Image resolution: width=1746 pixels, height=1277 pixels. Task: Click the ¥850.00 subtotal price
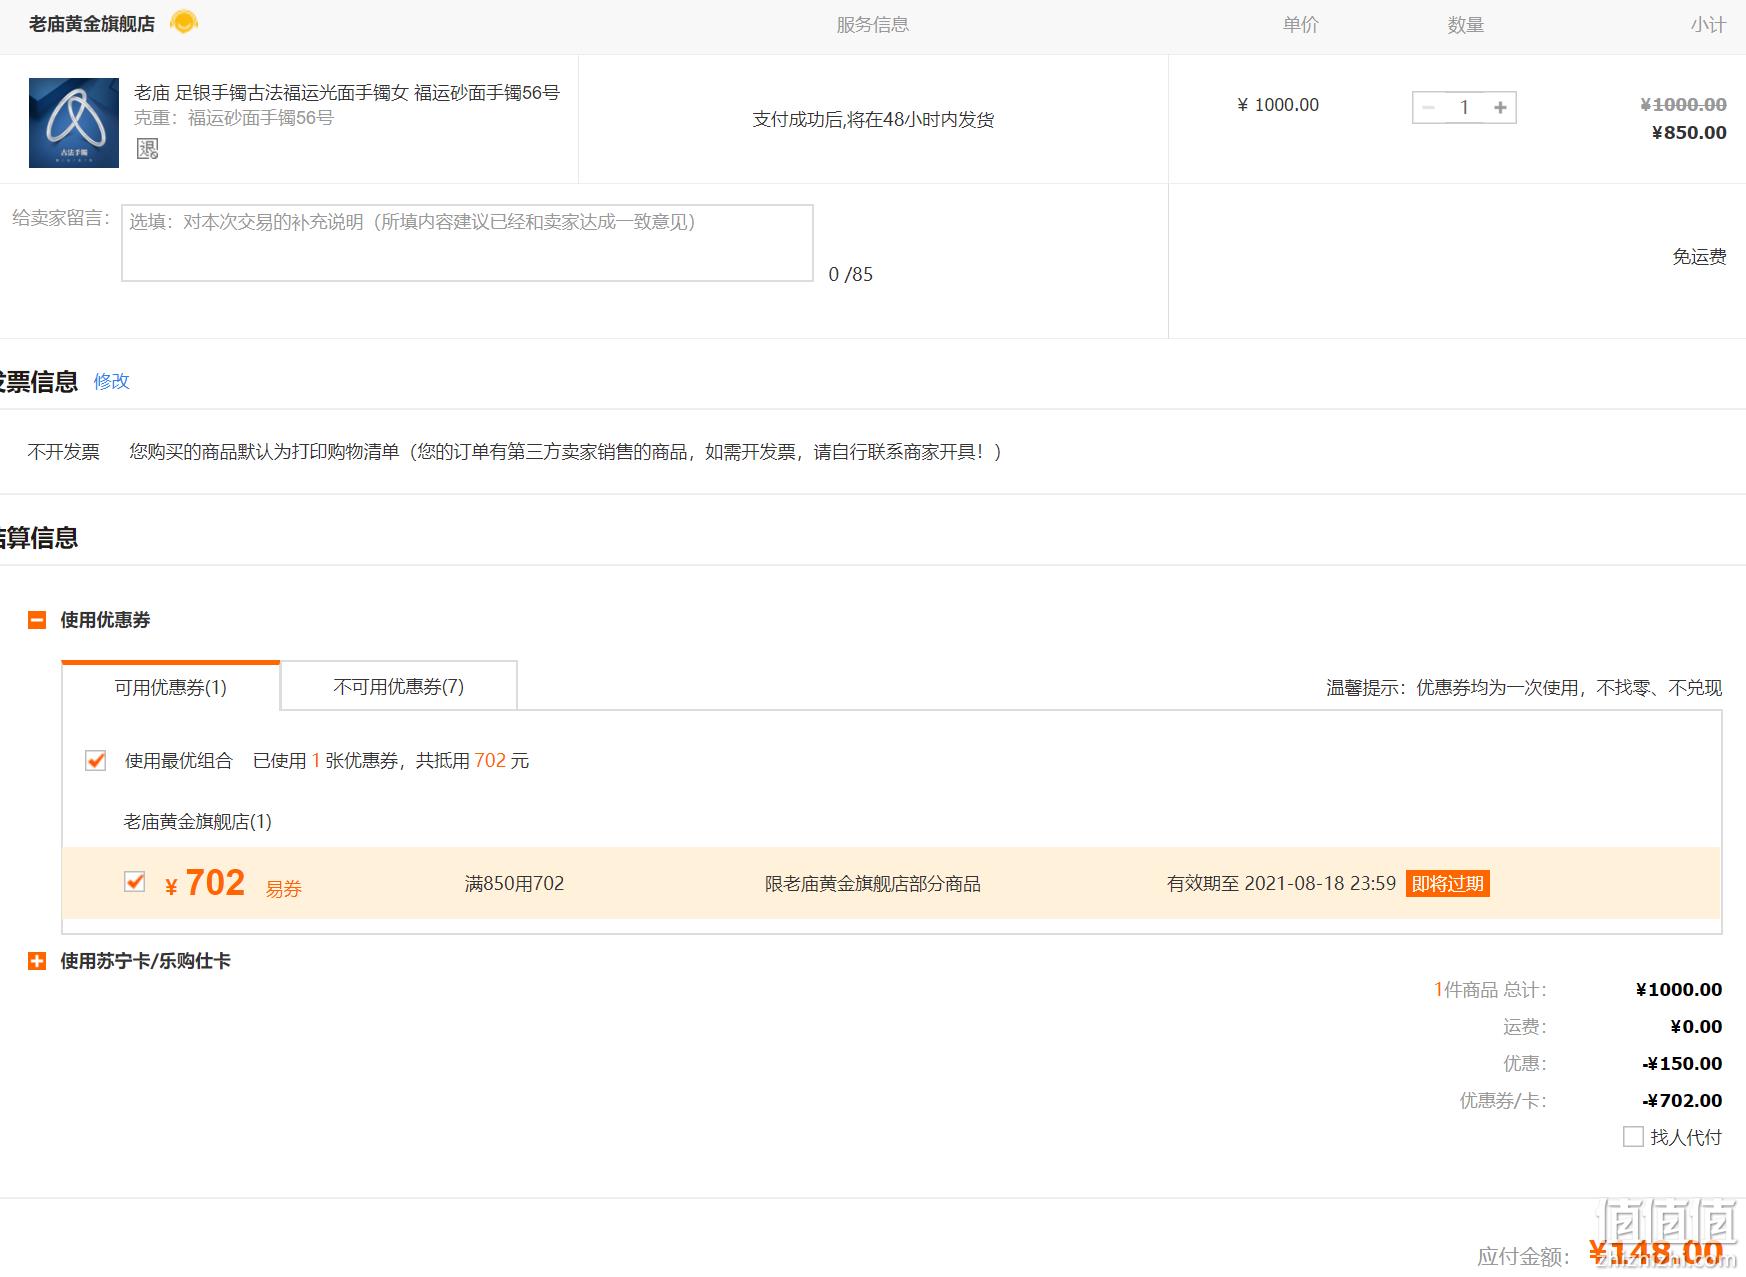[1689, 133]
